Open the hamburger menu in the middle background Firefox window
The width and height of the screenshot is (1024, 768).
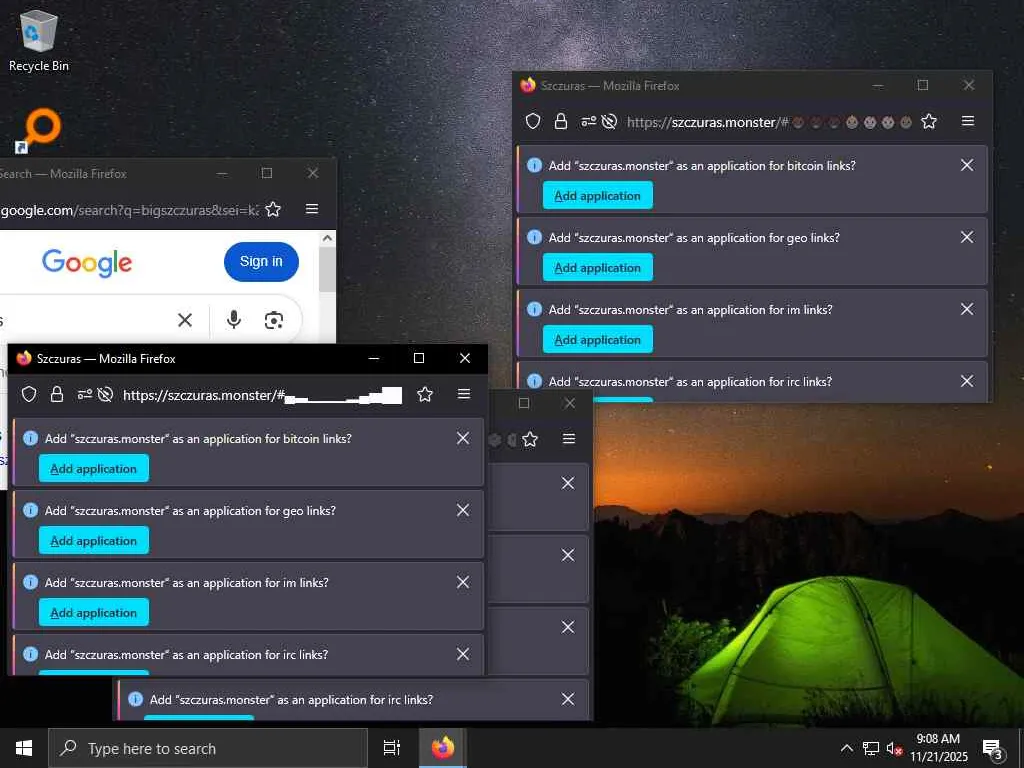pyautogui.click(x=569, y=439)
